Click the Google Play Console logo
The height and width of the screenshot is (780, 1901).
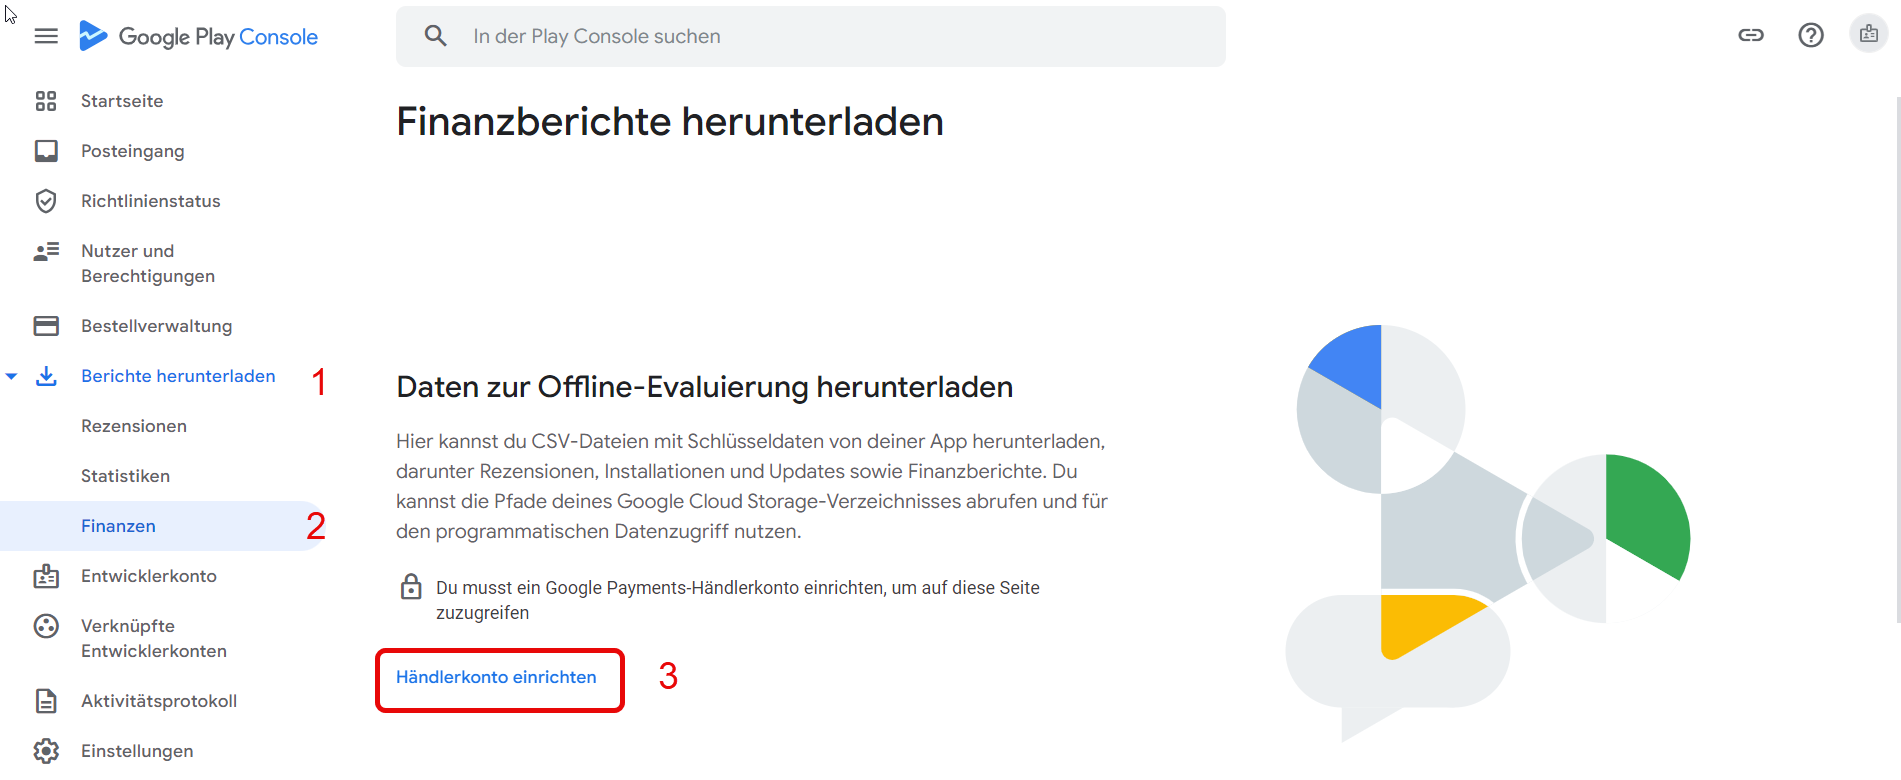198,36
